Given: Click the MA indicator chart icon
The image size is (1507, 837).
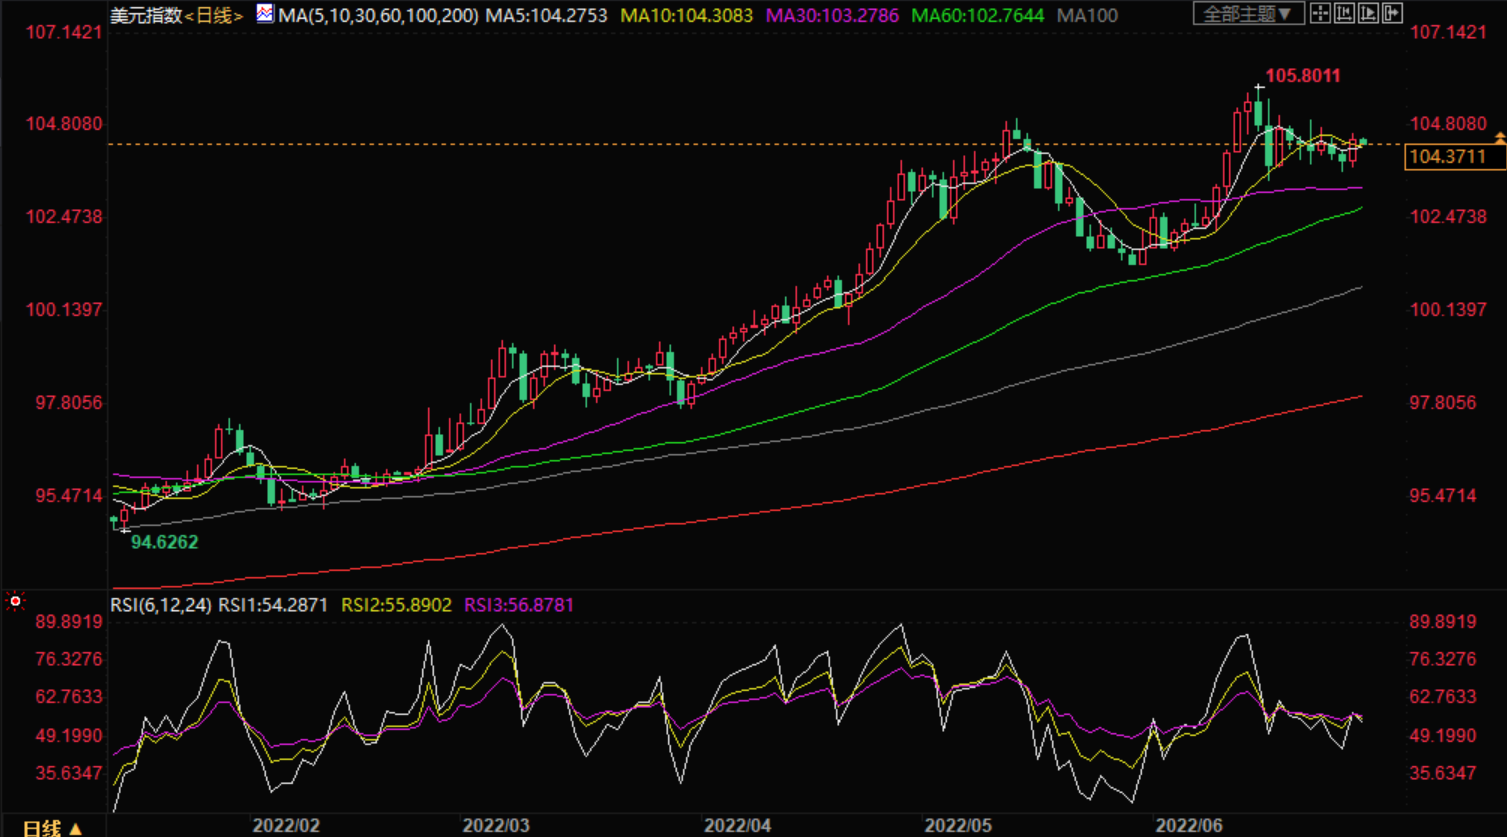Looking at the screenshot, I should click(x=265, y=14).
